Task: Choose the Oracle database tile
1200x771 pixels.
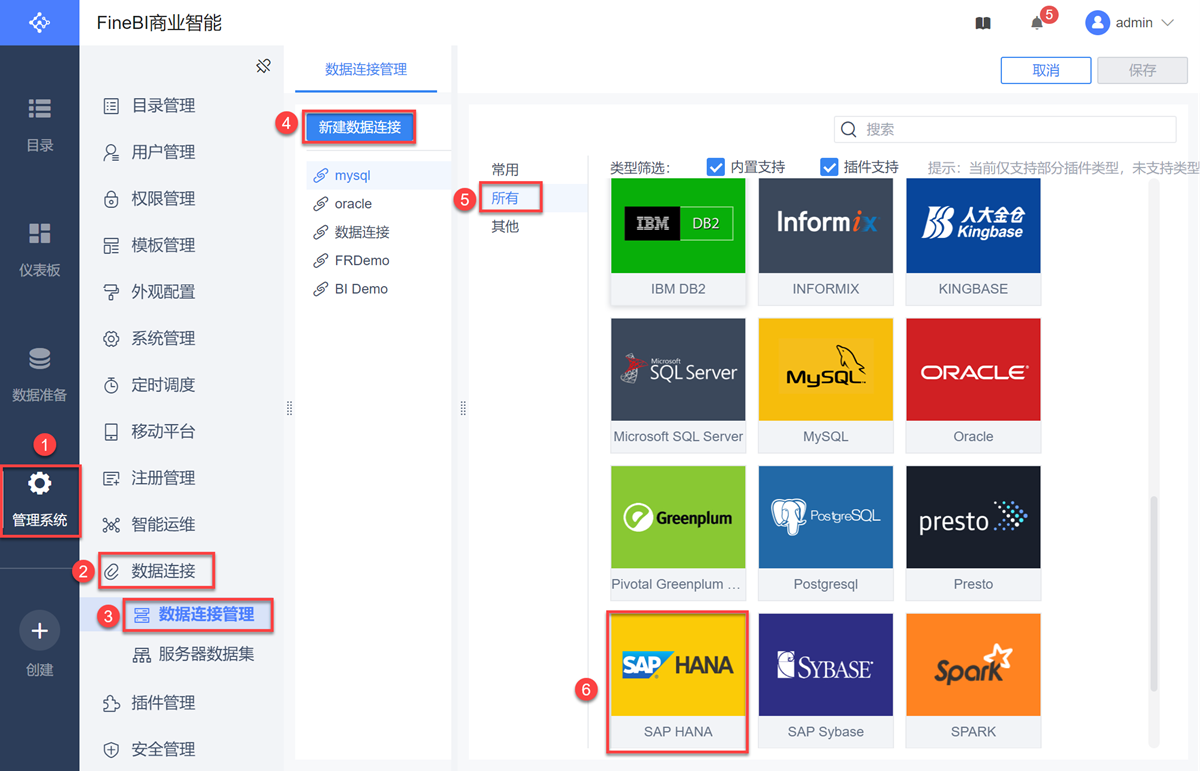Action: coord(973,385)
